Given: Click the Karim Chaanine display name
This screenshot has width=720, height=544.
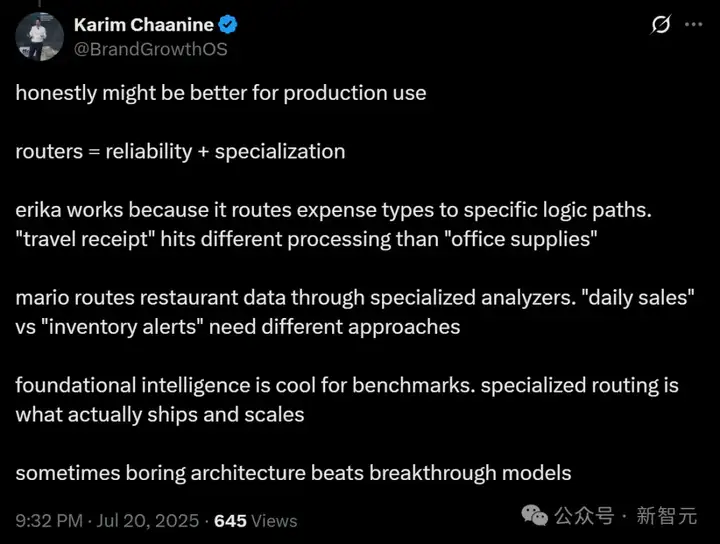Looking at the screenshot, I should [144, 25].
